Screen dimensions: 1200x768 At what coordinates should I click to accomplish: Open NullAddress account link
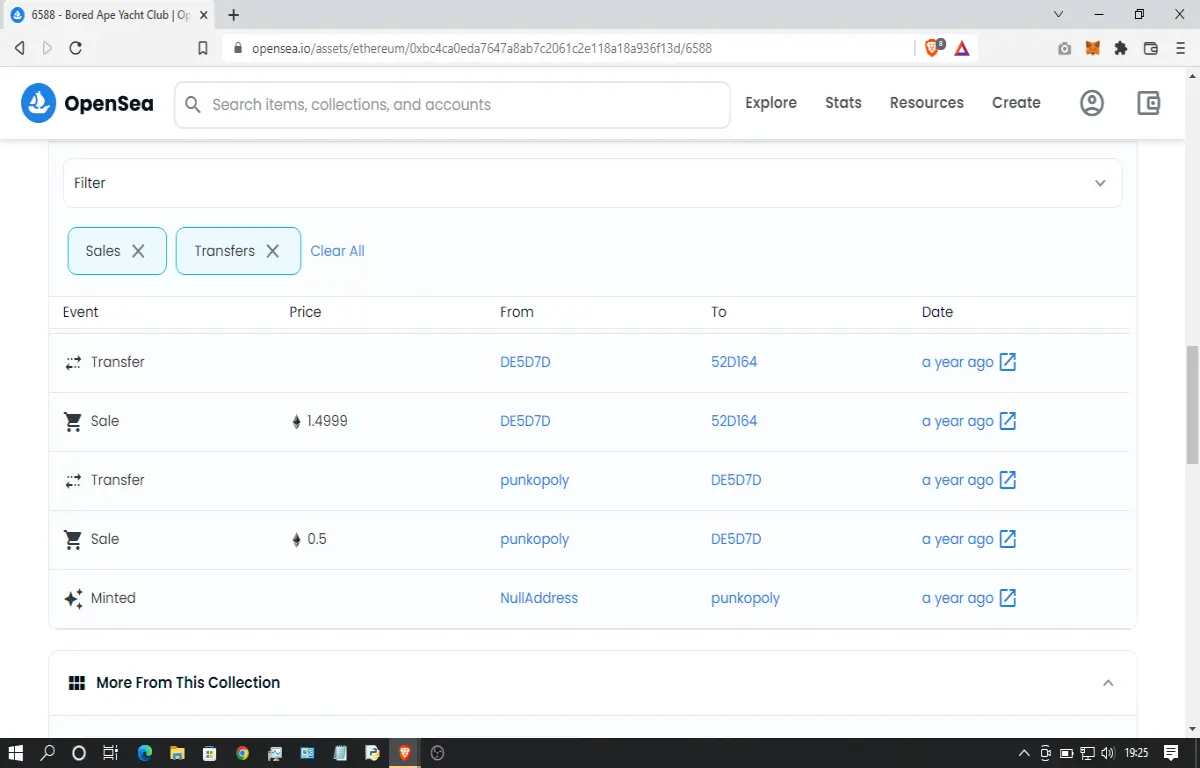[x=539, y=598]
